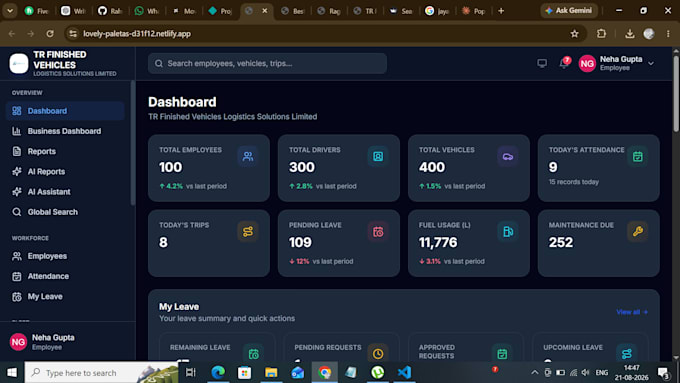This screenshot has height=383, width=680.
Task: Click the Ask Gemini button
Action: 569,10
